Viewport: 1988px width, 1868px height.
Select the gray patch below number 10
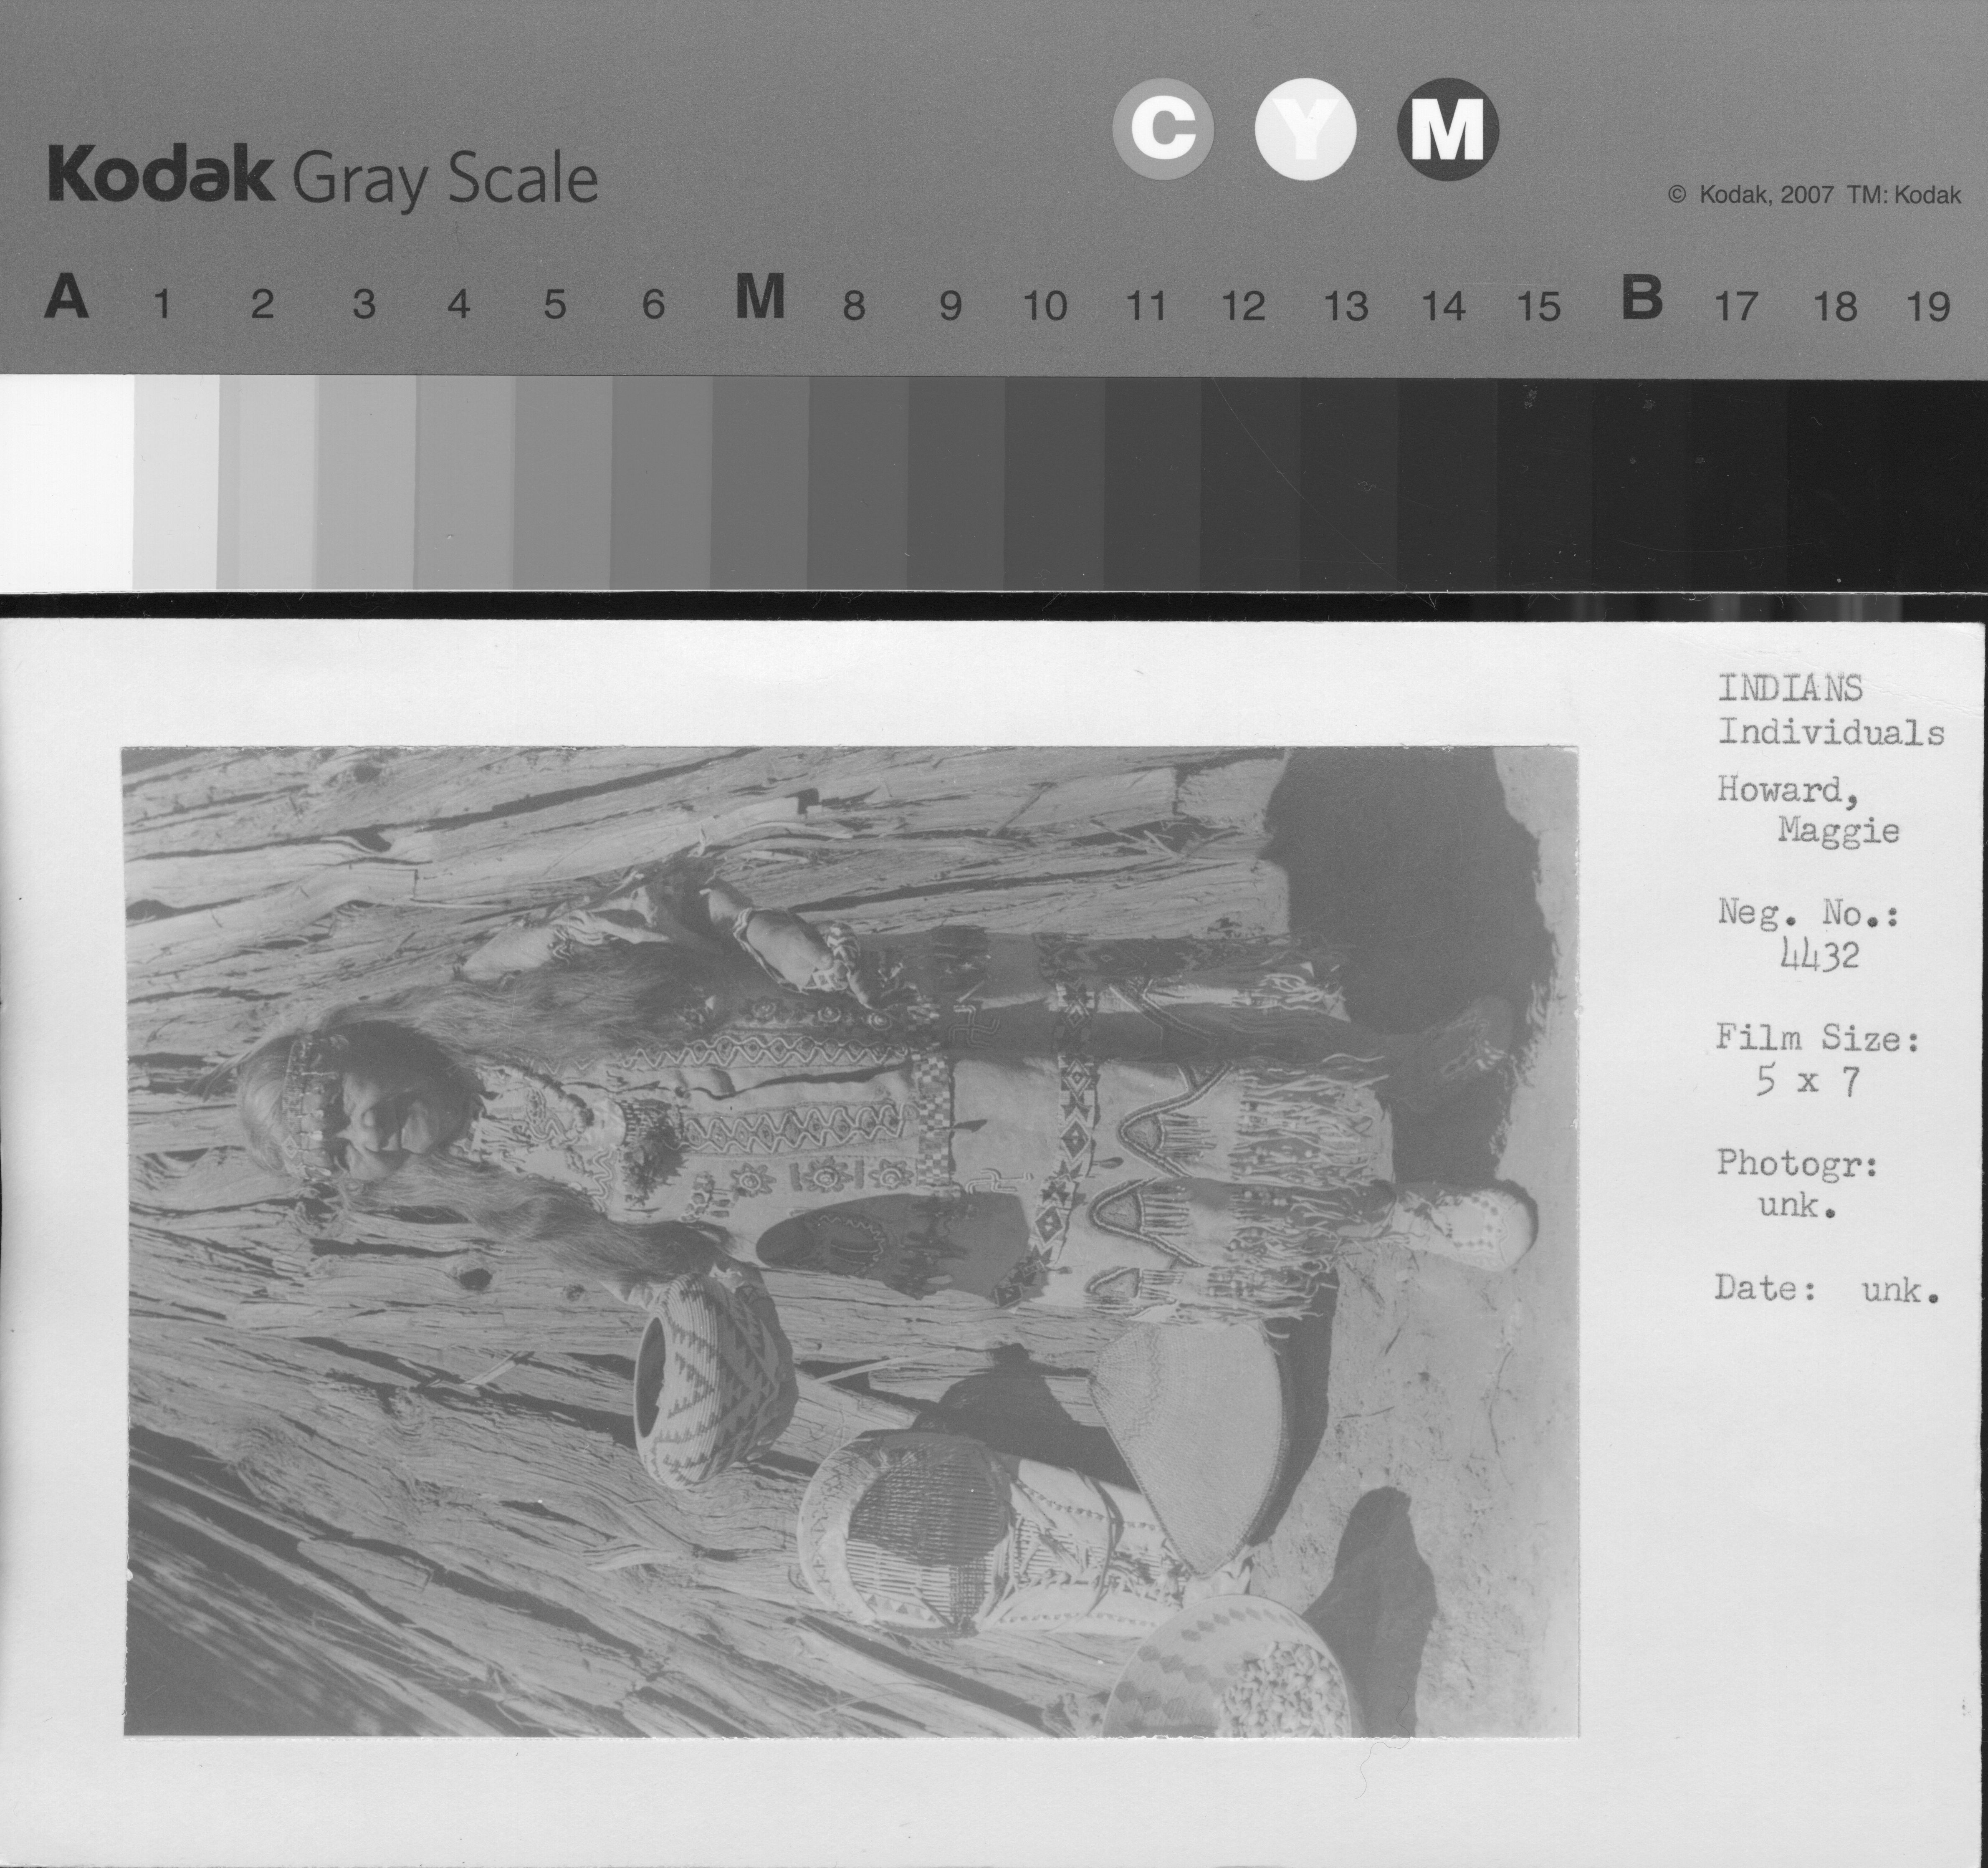point(1054,483)
